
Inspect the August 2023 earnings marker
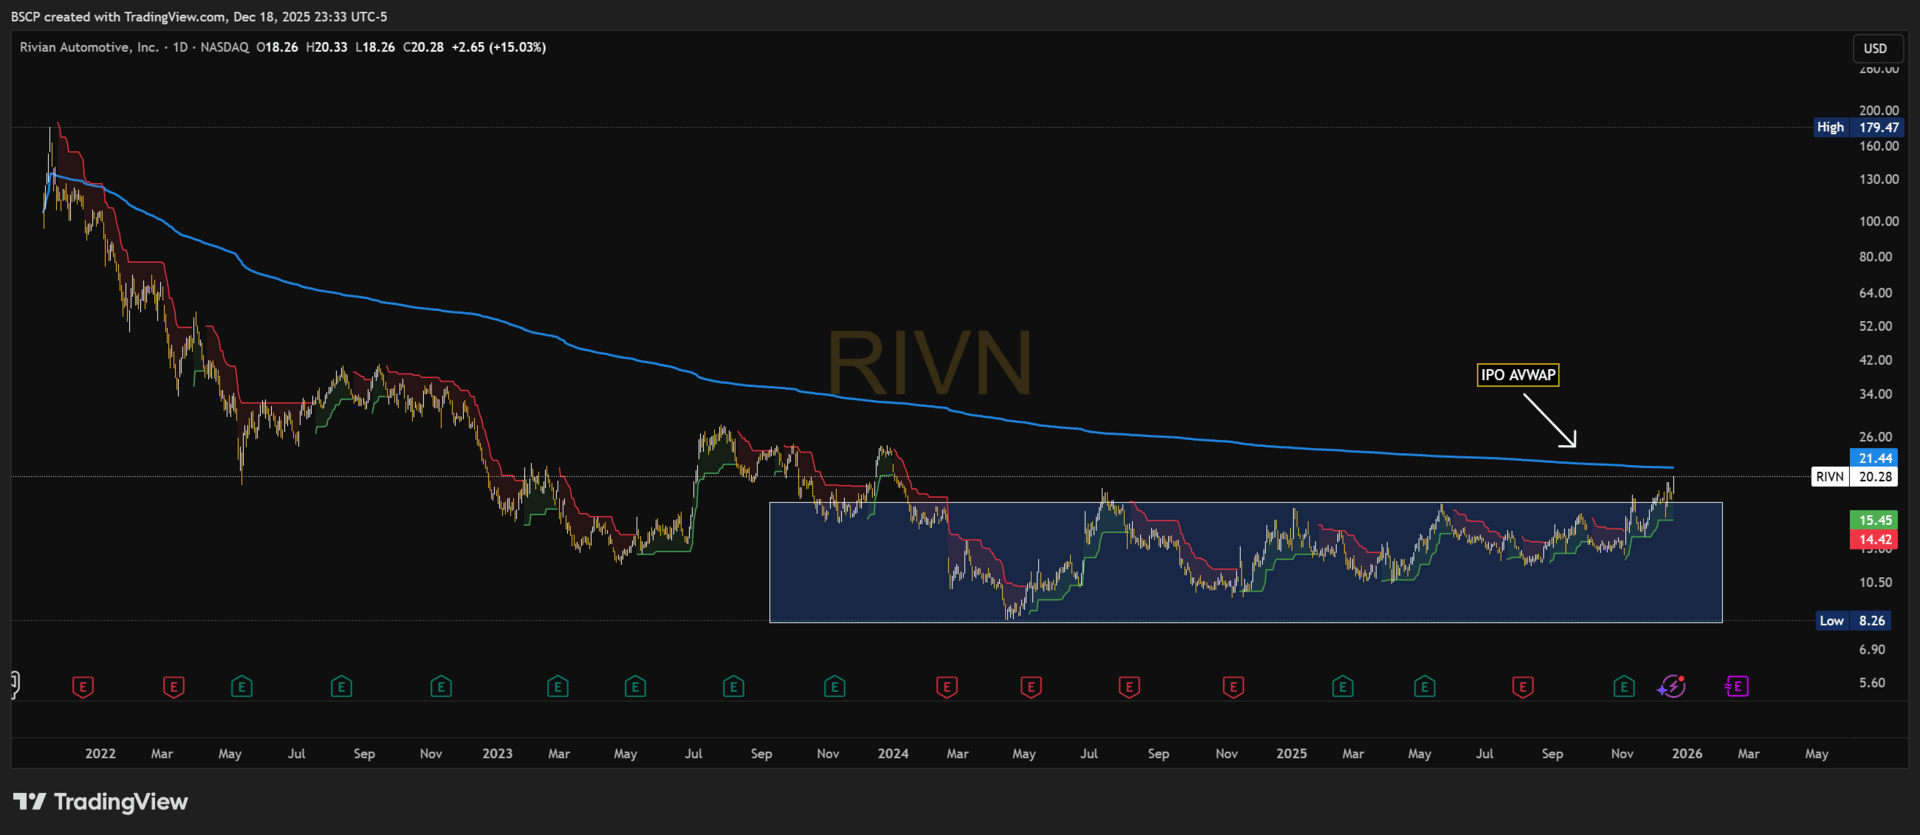click(x=734, y=687)
